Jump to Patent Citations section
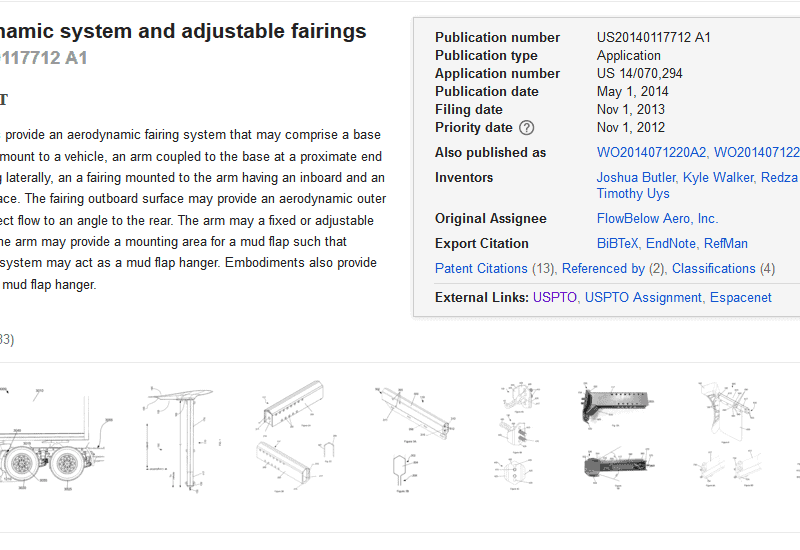 (481, 268)
